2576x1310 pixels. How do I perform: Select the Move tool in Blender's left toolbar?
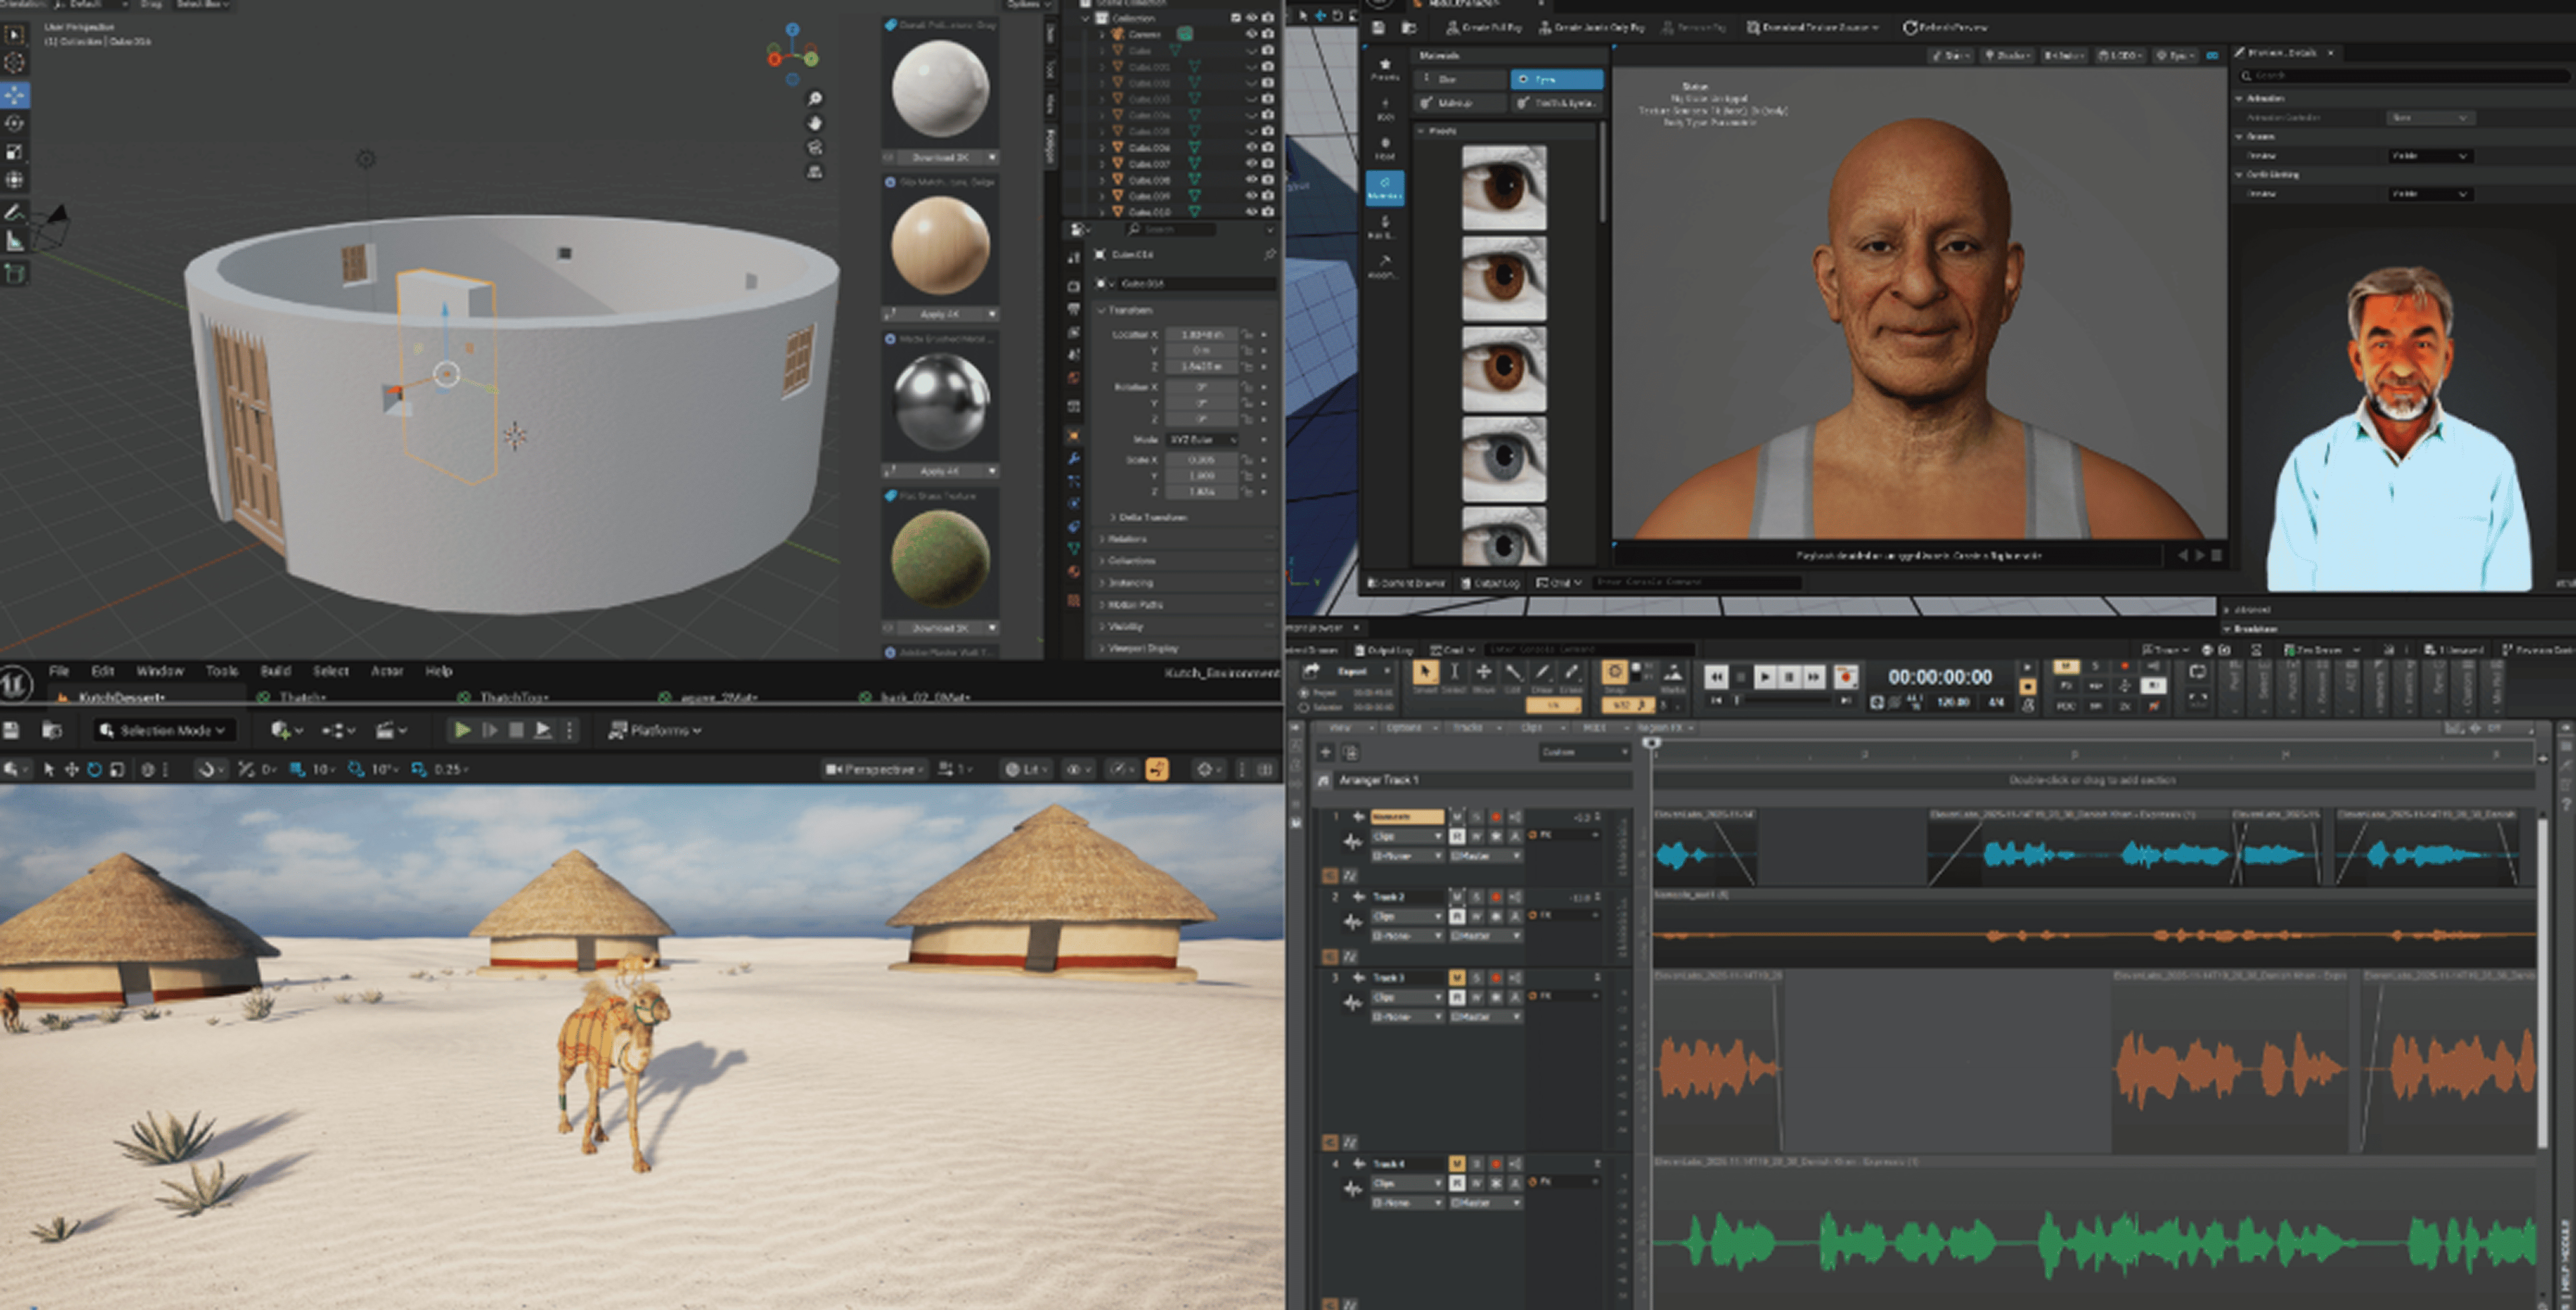(x=15, y=94)
